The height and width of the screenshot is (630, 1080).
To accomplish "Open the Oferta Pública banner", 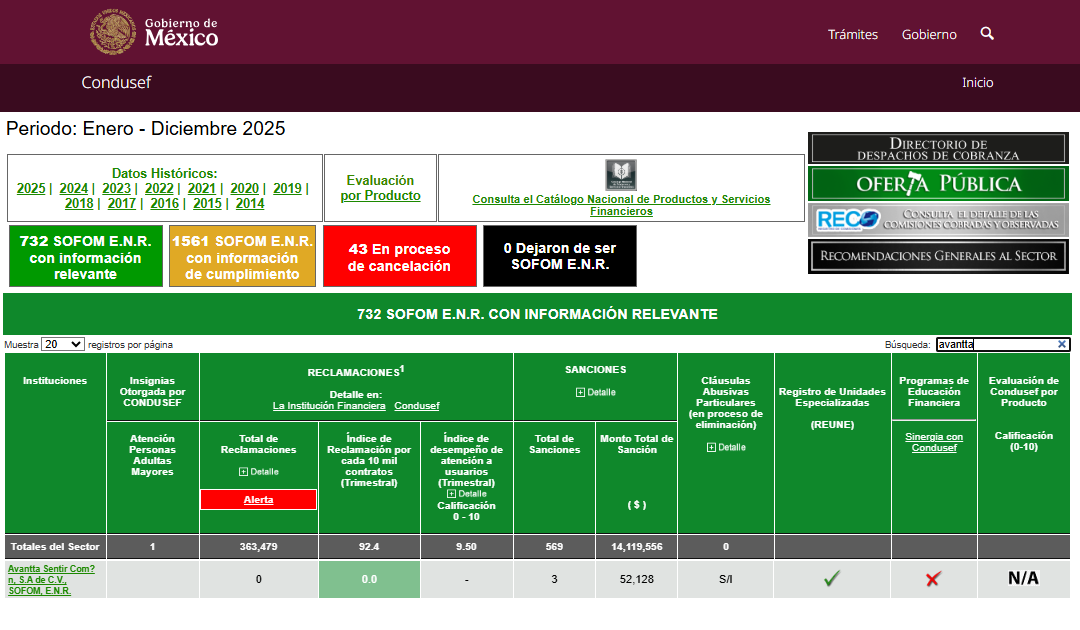I will pyautogui.click(x=938, y=184).
